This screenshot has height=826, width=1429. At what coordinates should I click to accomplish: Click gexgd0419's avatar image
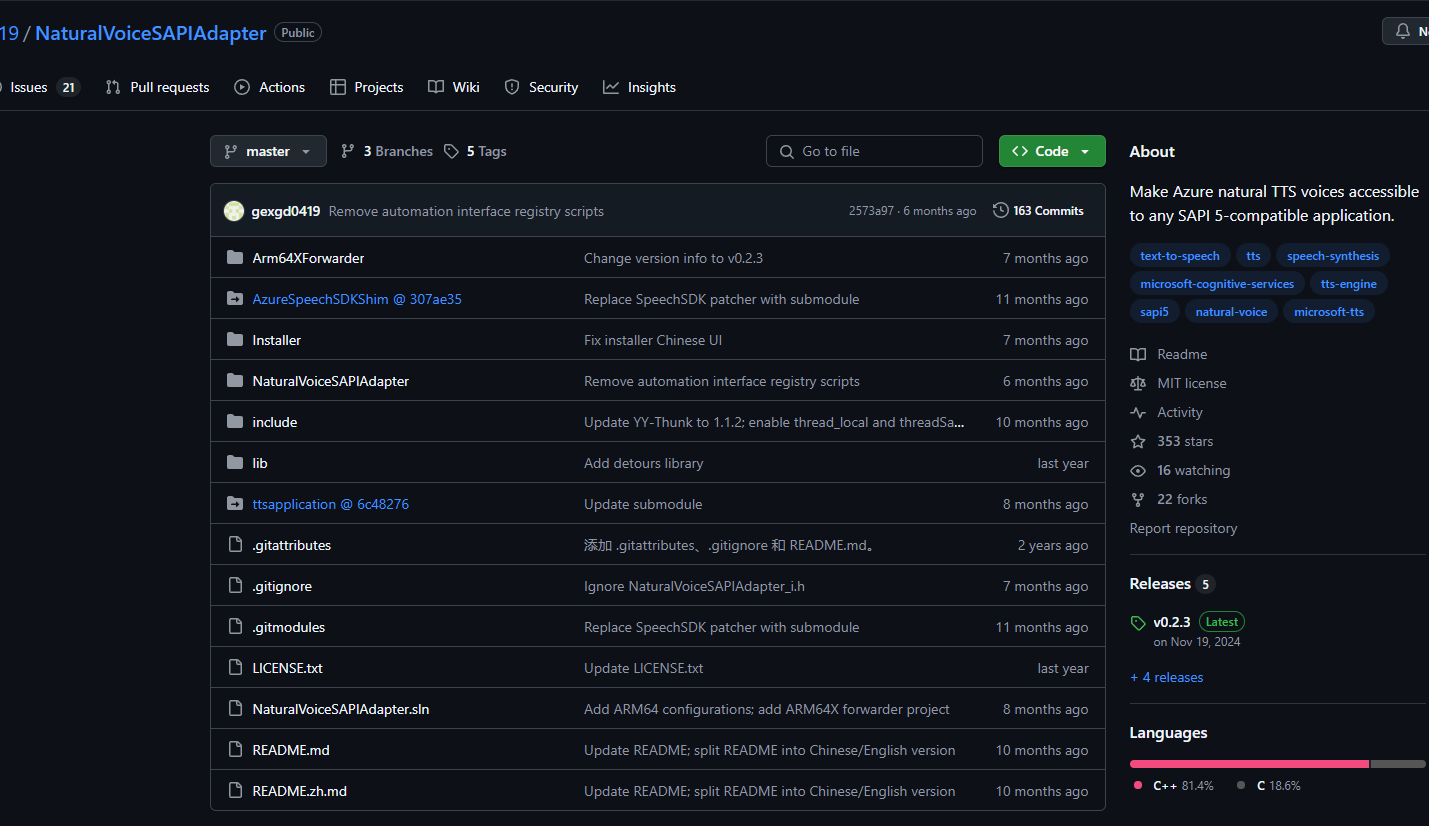pos(234,211)
